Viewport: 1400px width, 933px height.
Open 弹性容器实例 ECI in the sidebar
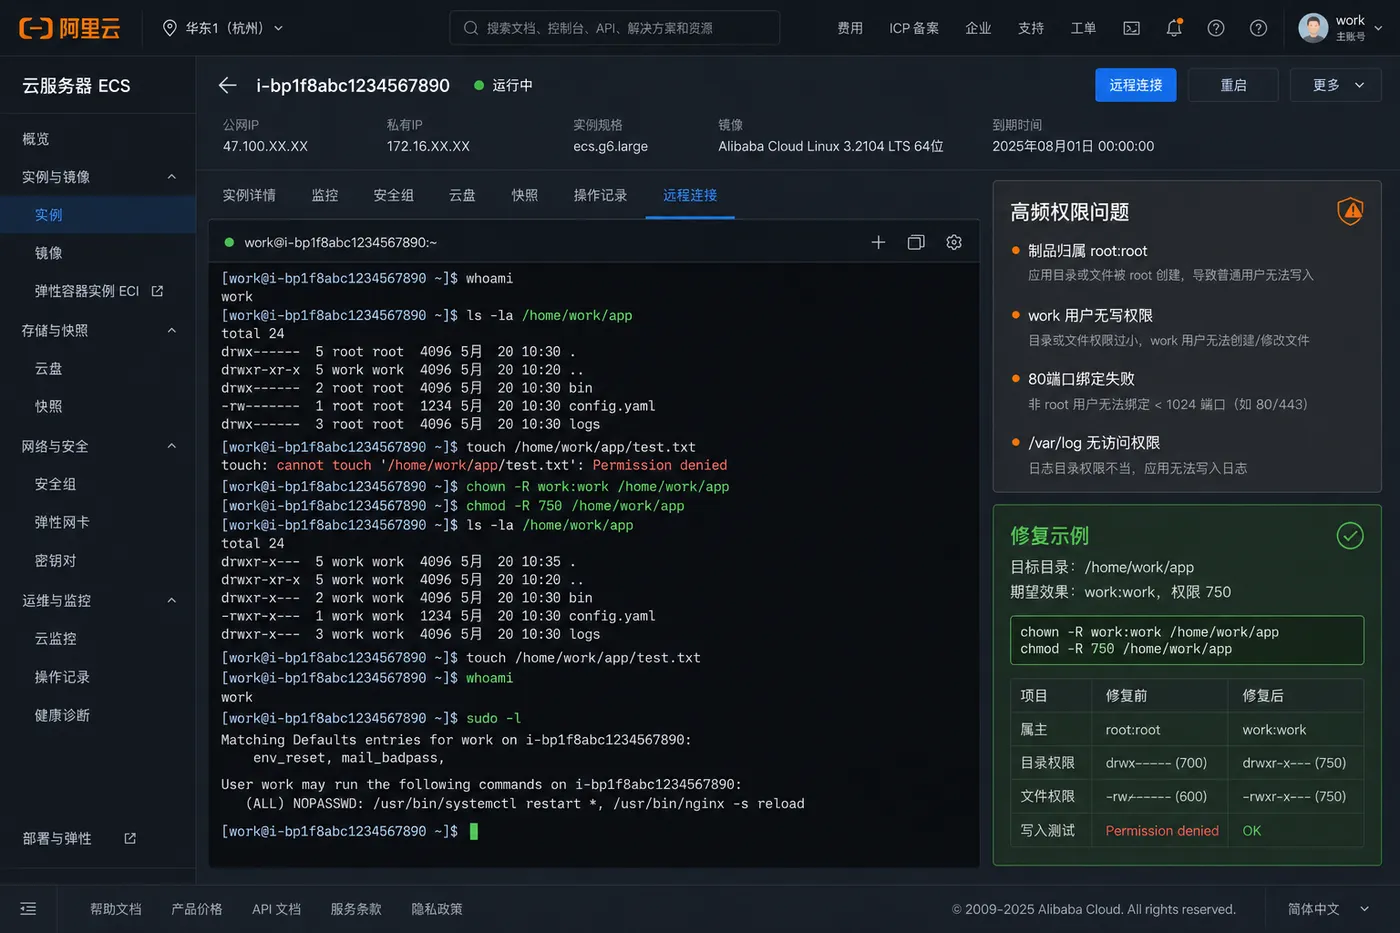coord(87,291)
